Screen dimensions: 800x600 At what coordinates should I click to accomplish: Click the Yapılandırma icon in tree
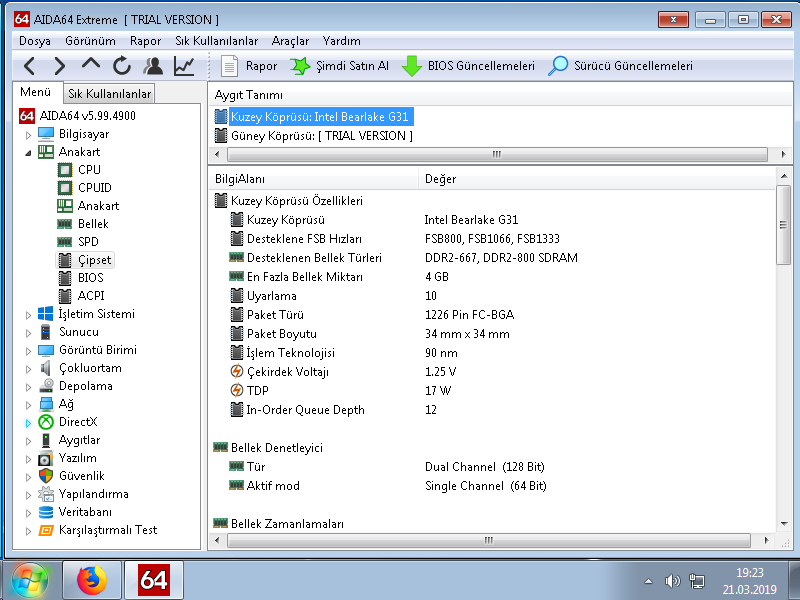tap(46, 494)
